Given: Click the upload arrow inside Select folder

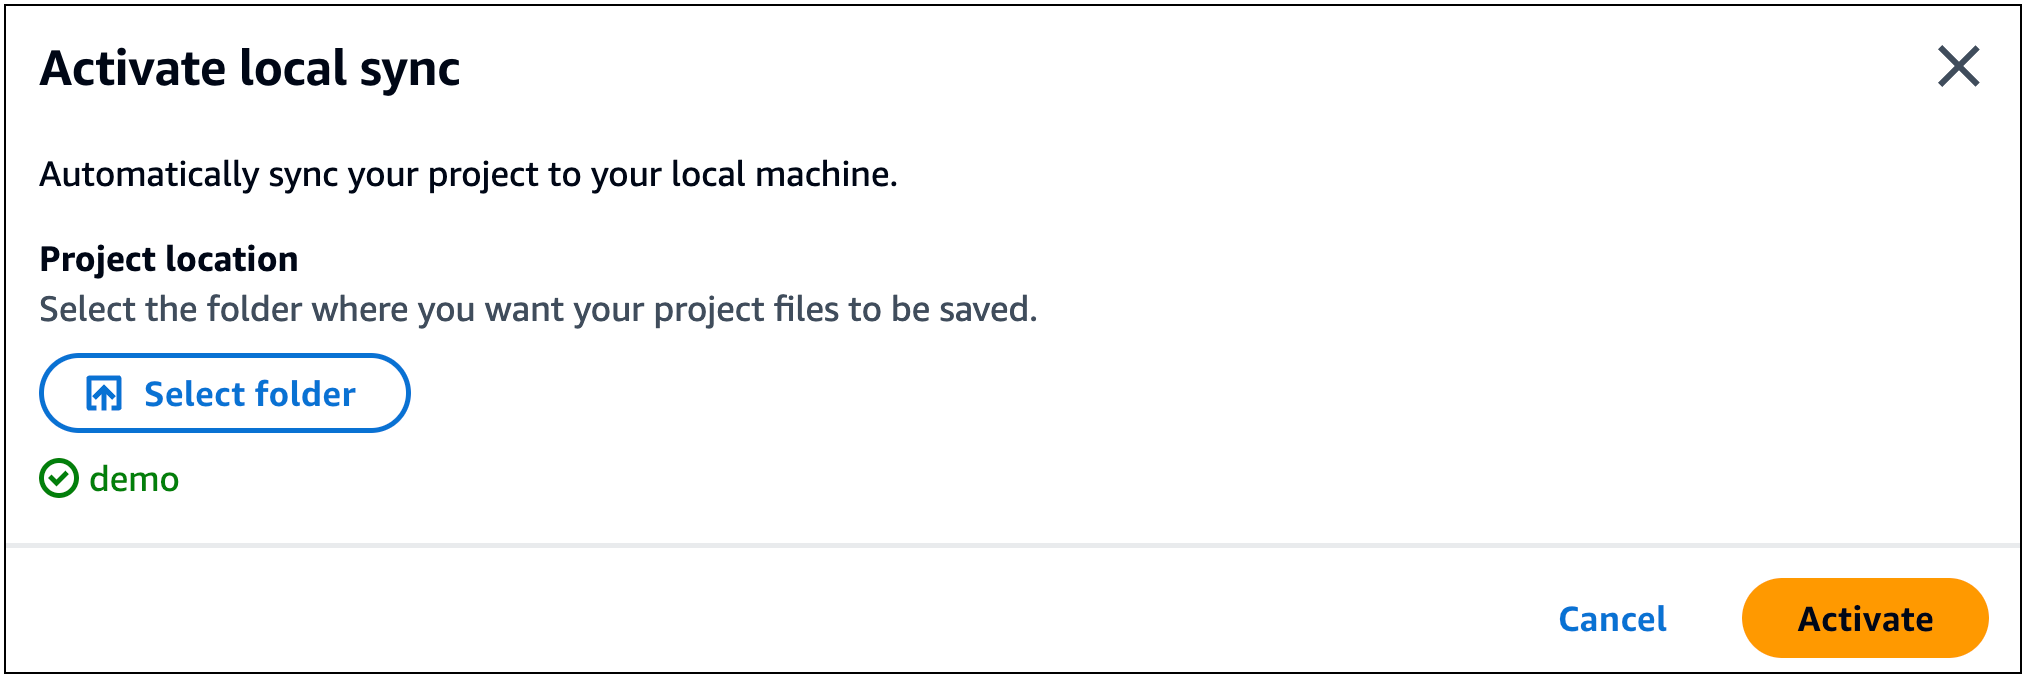Looking at the screenshot, I should click(x=105, y=393).
